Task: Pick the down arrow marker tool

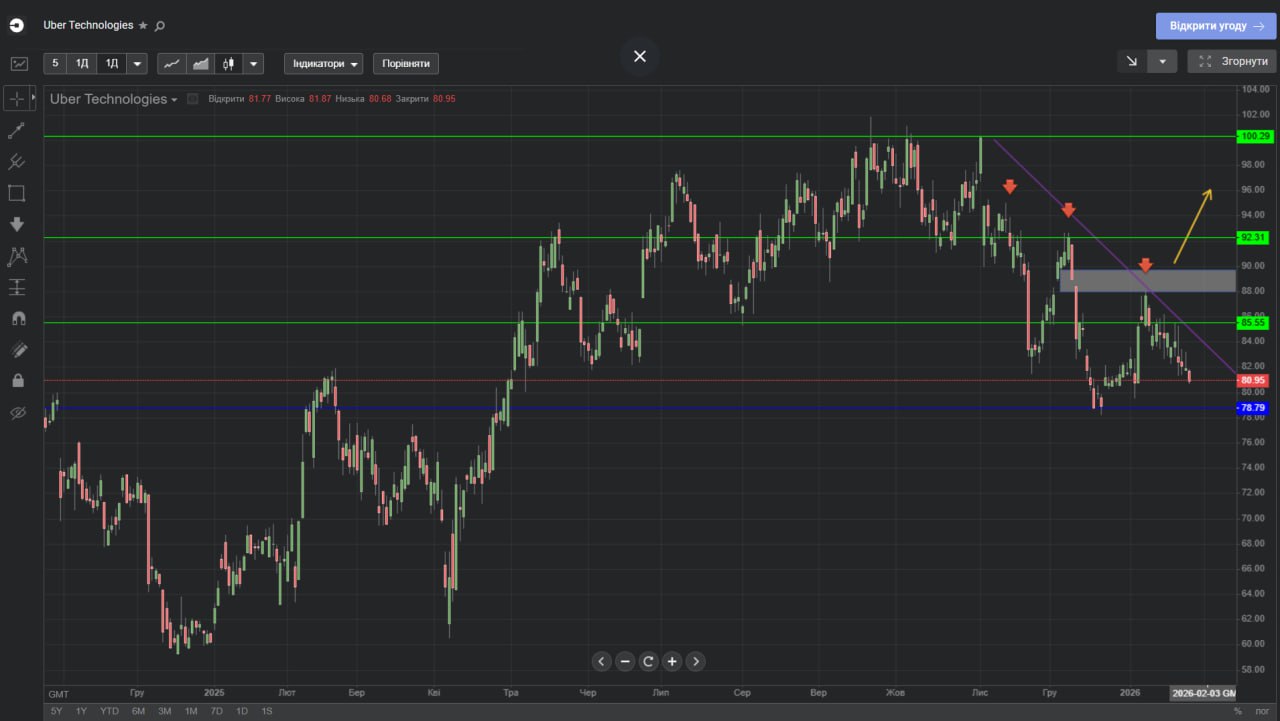Action: tap(17, 224)
